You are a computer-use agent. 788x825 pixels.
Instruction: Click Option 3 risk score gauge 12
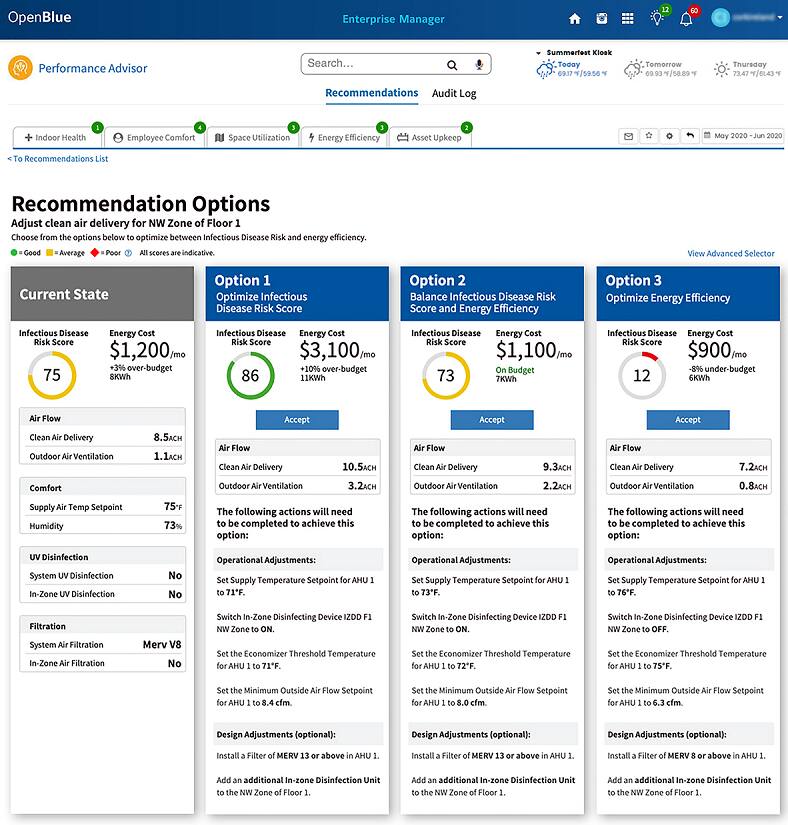tap(642, 376)
